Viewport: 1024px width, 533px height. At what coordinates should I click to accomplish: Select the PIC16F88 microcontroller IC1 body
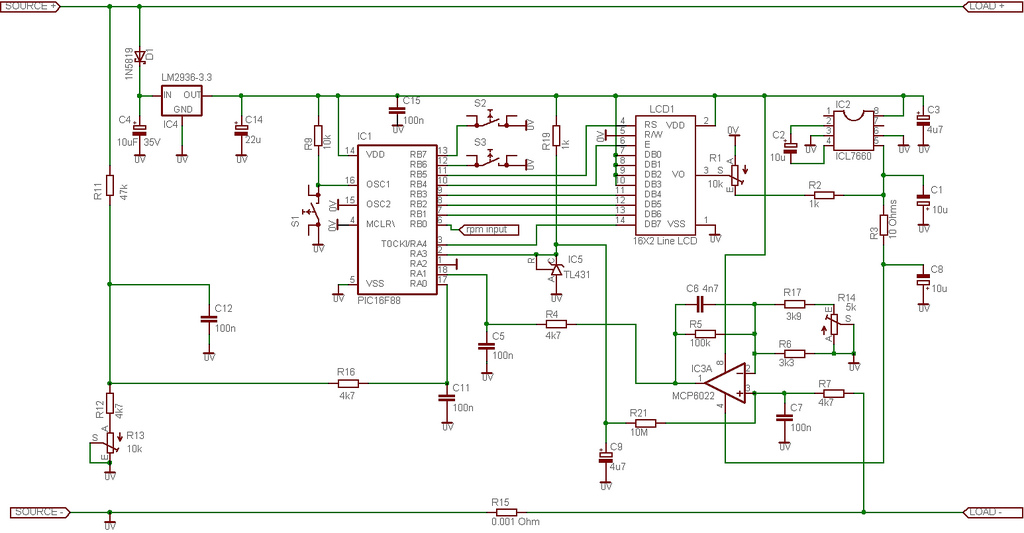(x=396, y=219)
